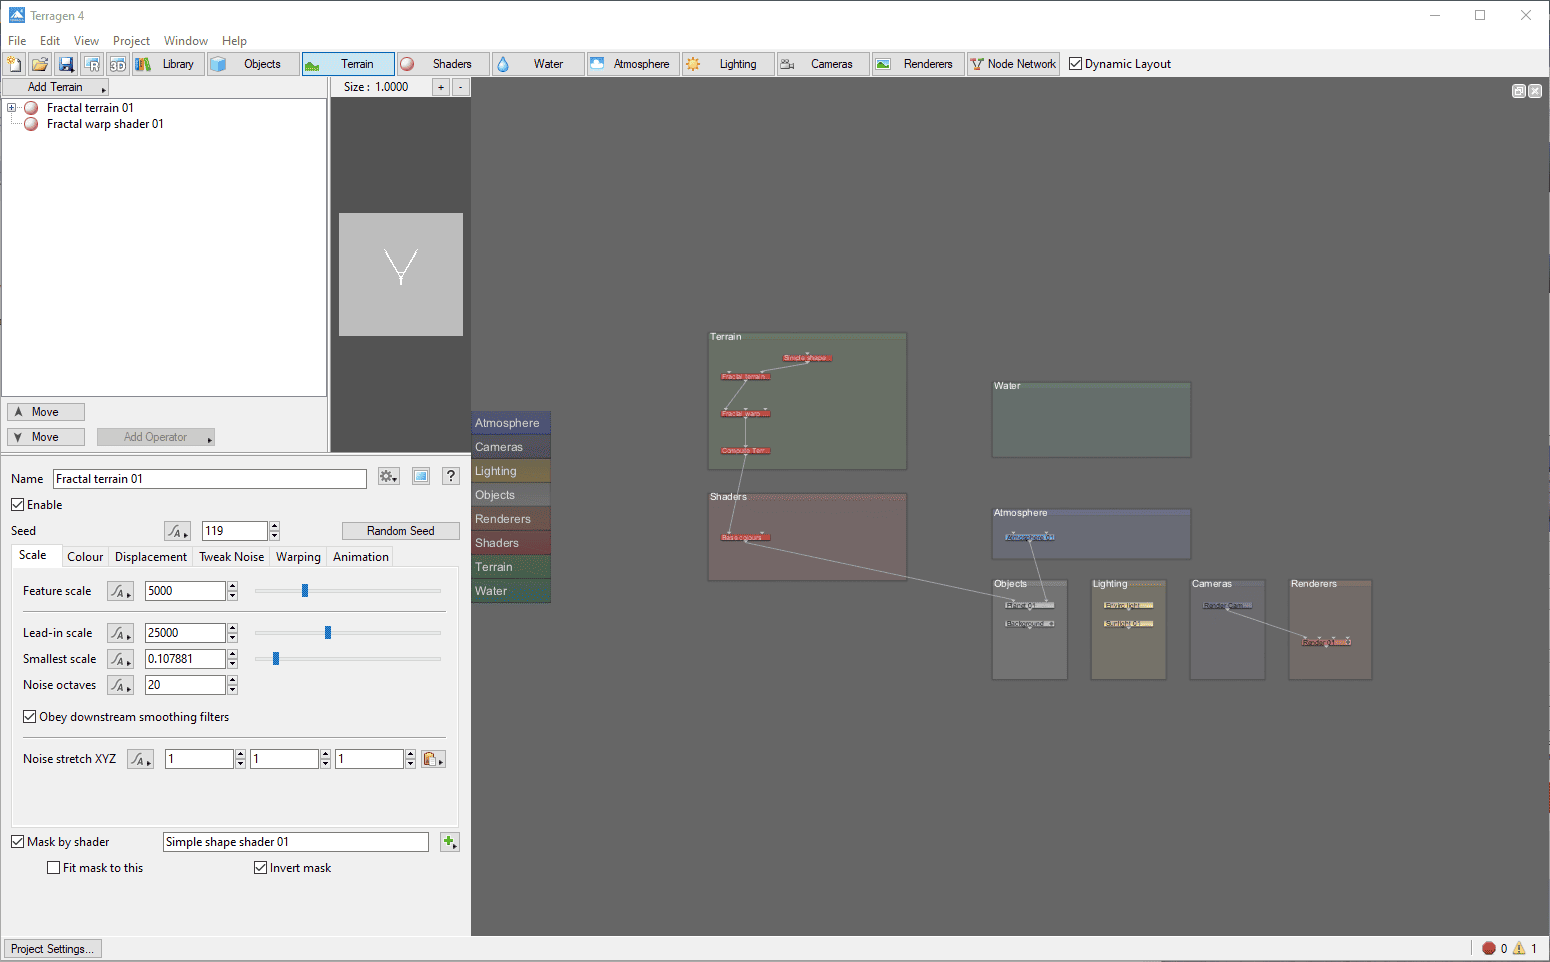The image size is (1550, 962).
Task: Open the render view window icon
Action: click(x=92, y=64)
